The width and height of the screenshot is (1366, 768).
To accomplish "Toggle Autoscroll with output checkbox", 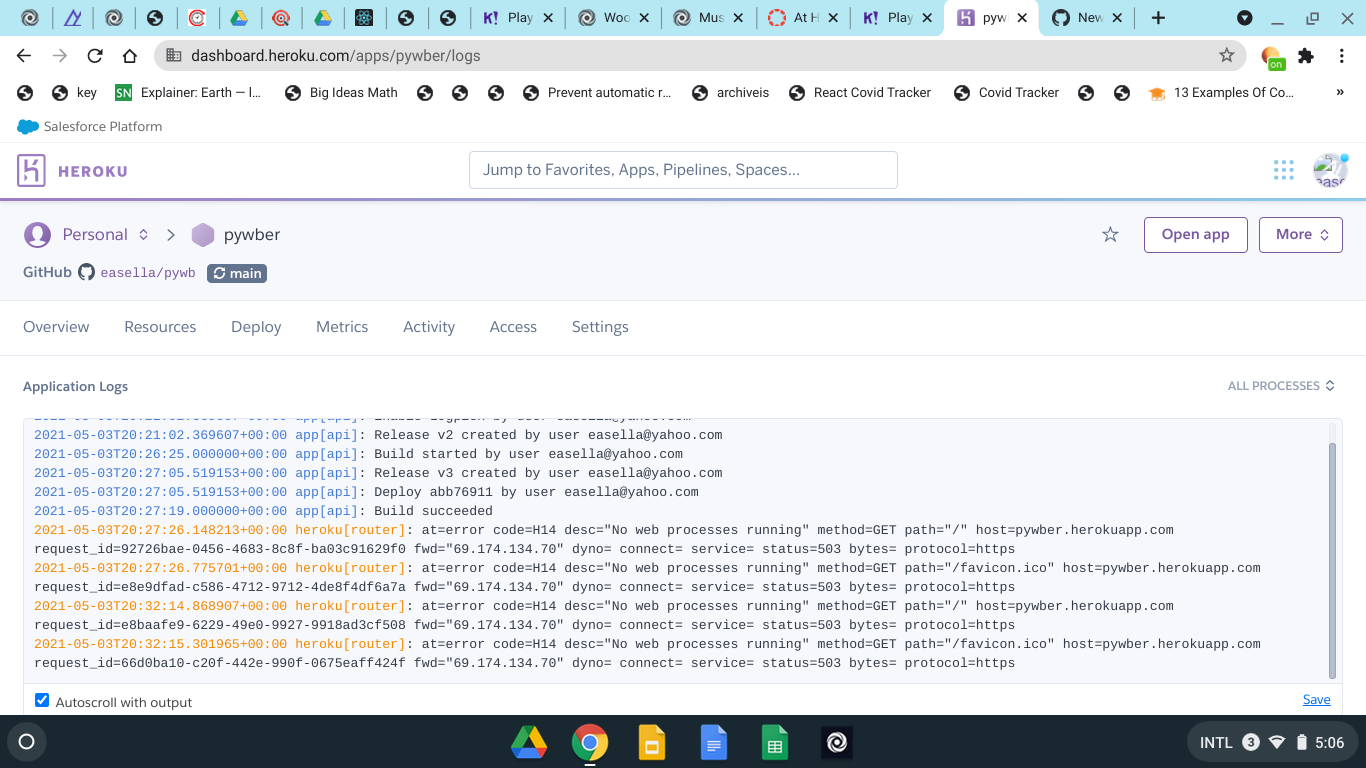I will (x=42, y=701).
